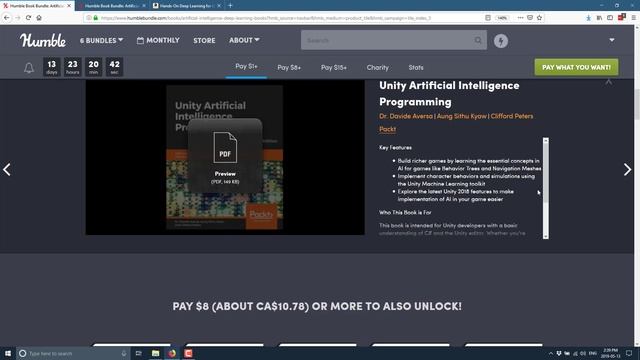Click the browser home icon
The width and height of the screenshot is (640, 360).
(x=39, y=18)
